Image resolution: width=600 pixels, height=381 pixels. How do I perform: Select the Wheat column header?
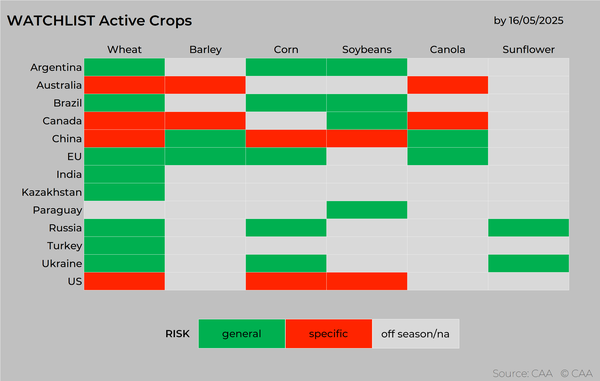tap(124, 50)
